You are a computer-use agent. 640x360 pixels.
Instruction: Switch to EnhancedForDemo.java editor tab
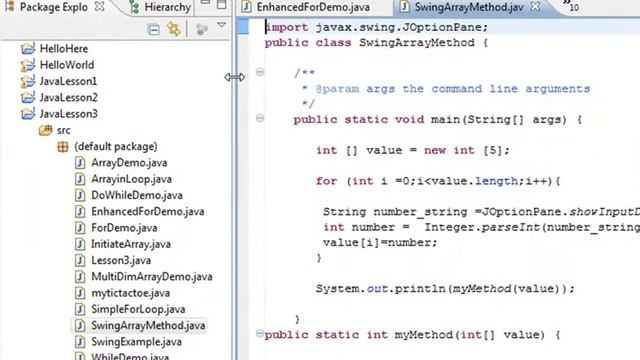(313, 7)
